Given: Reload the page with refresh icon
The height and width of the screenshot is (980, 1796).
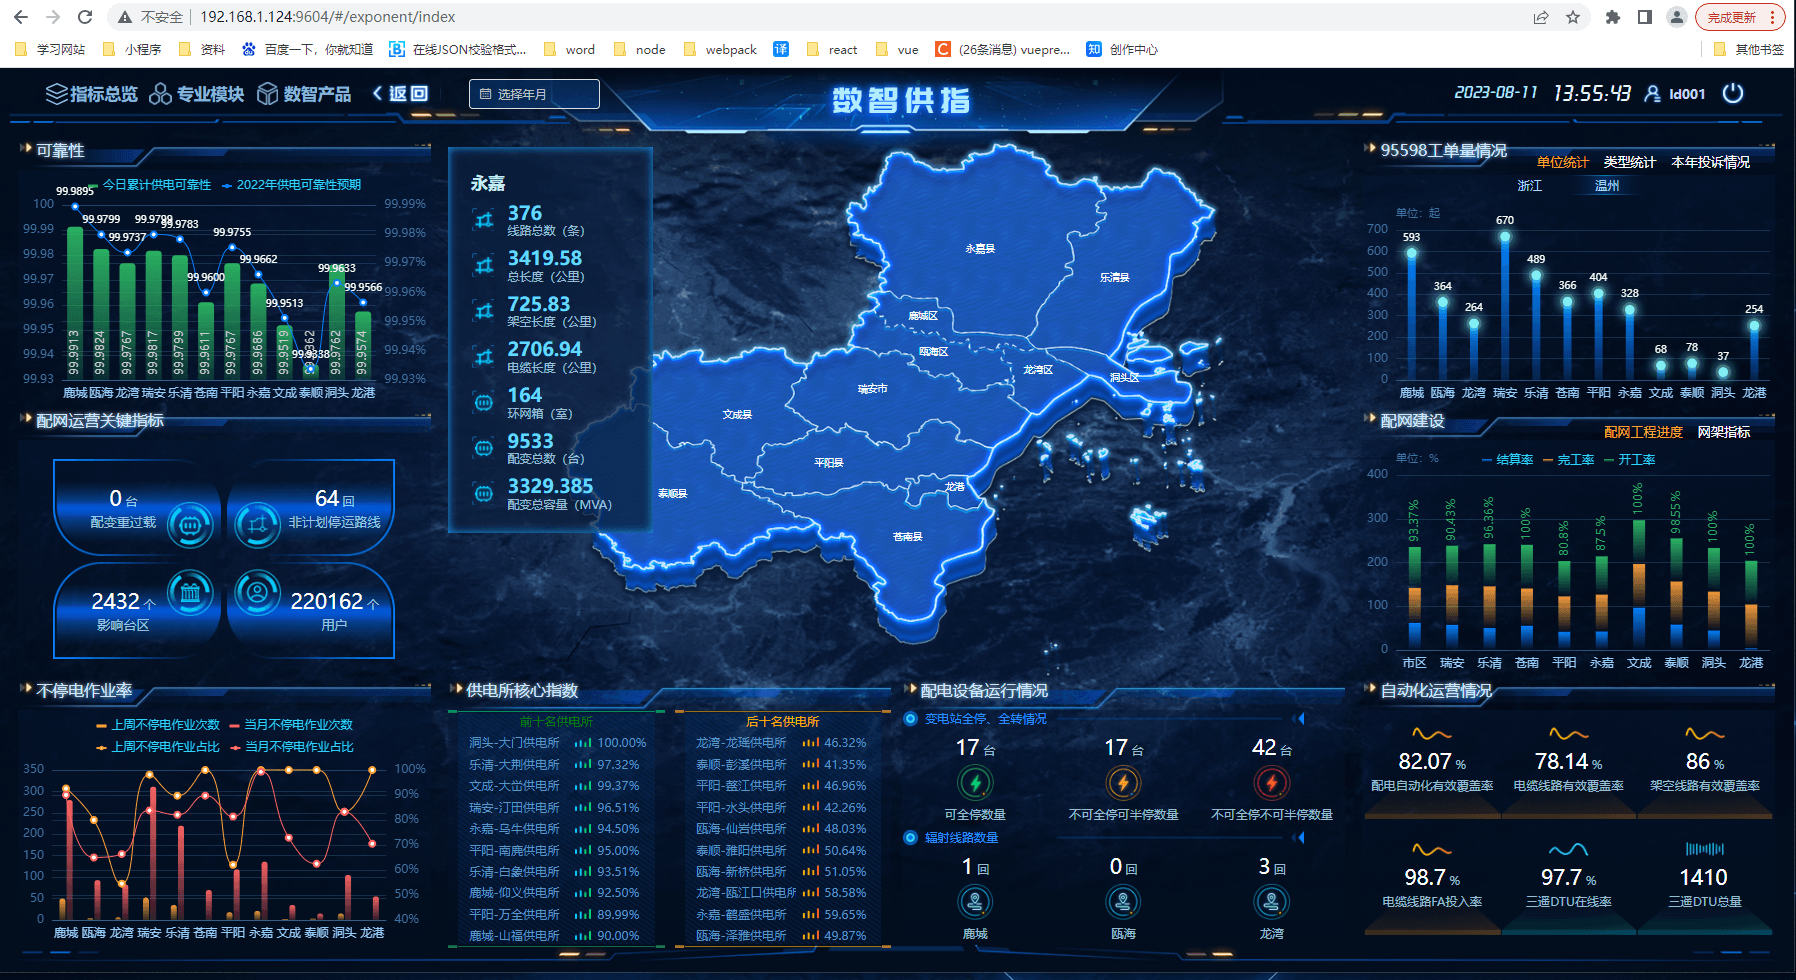Looking at the screenshot, I should pyautogui.click(x=85, y=17).
